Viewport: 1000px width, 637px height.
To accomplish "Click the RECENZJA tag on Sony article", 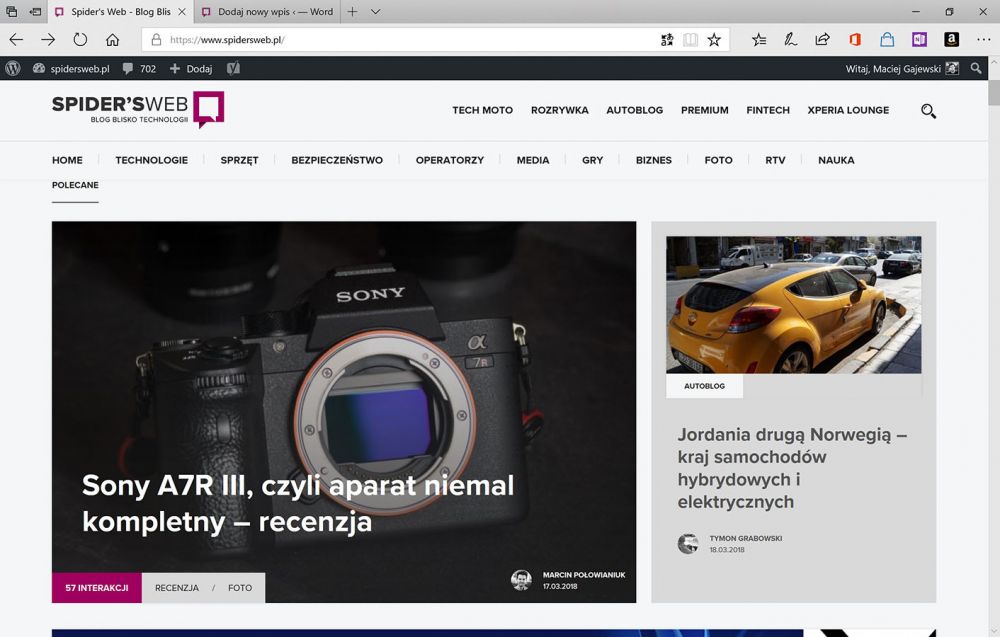I will [x=177, y=588].
